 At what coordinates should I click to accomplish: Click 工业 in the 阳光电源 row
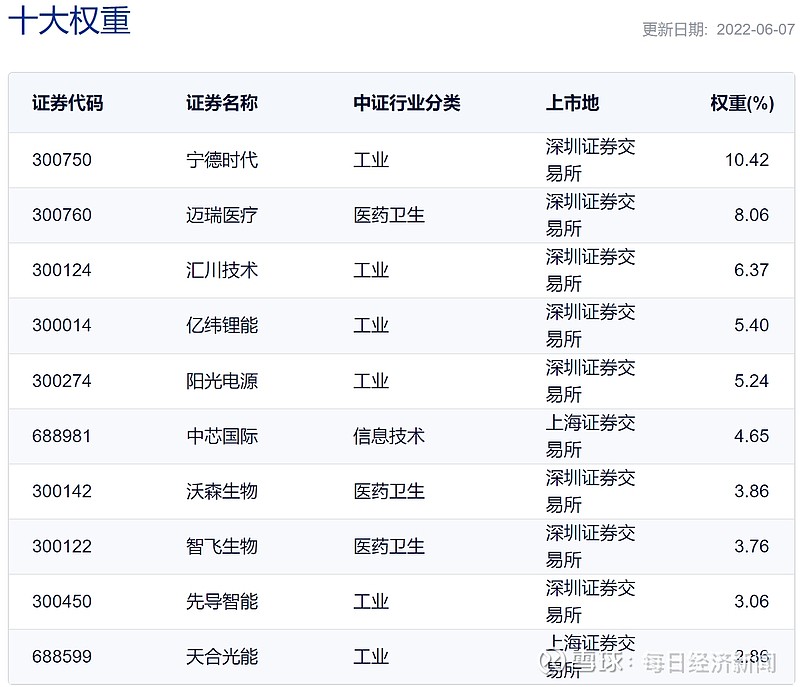[x=371, y=381]
